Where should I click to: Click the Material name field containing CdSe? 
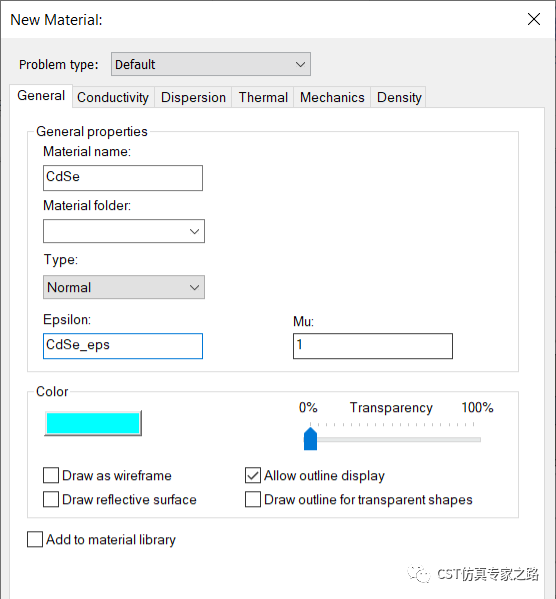pyautogui.click(x=123, y=178)
